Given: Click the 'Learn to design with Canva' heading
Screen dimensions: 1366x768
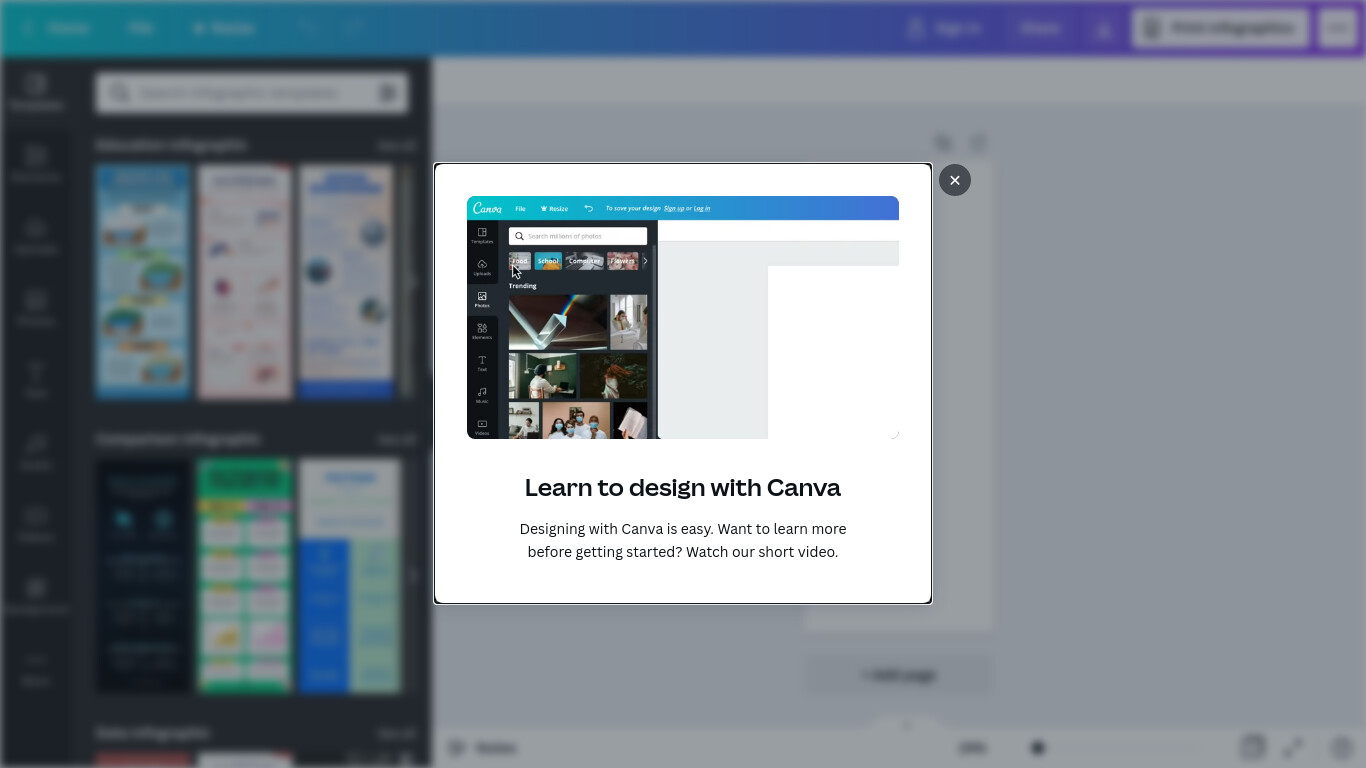Looking at the screenshot, I should click(683, 487).
